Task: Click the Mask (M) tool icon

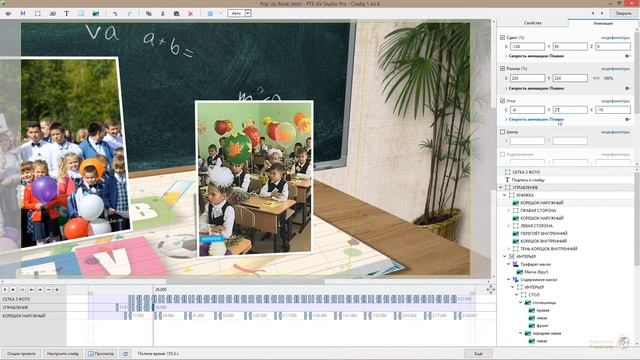Action: tap(23, 13)
